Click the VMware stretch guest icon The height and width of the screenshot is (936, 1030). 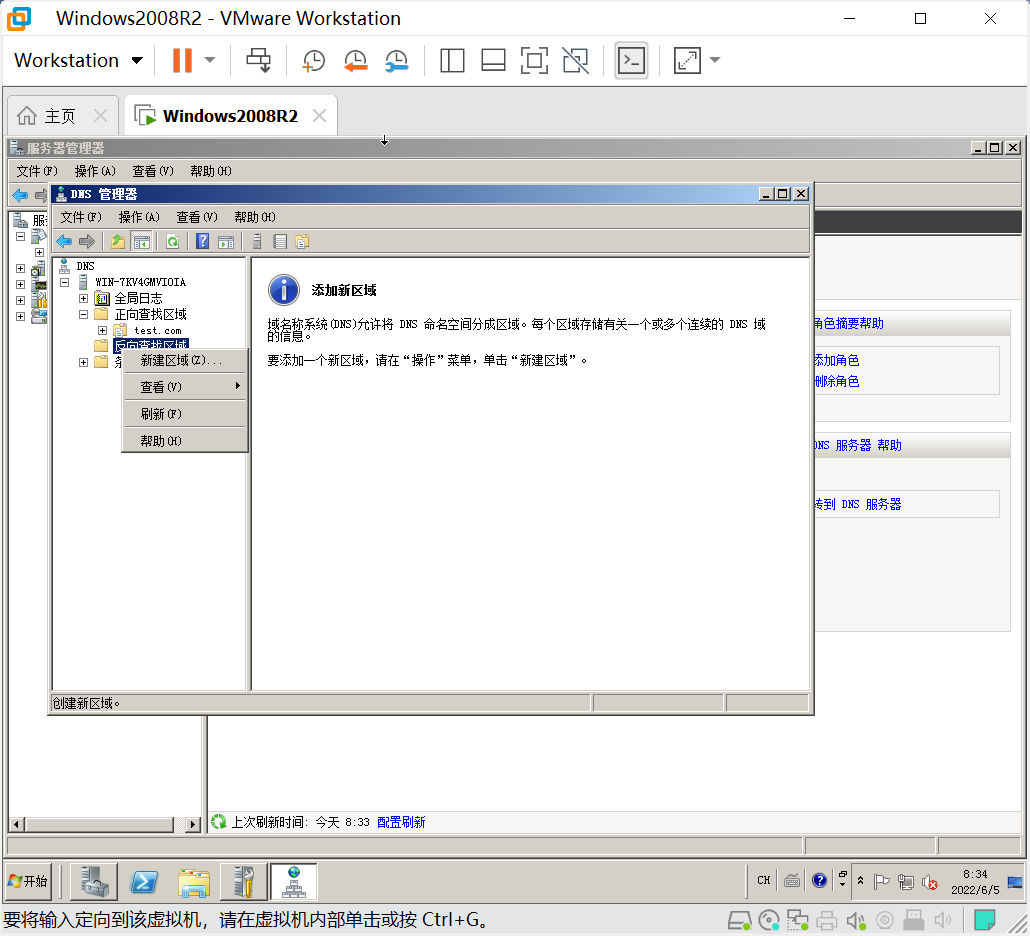point(687,60)
